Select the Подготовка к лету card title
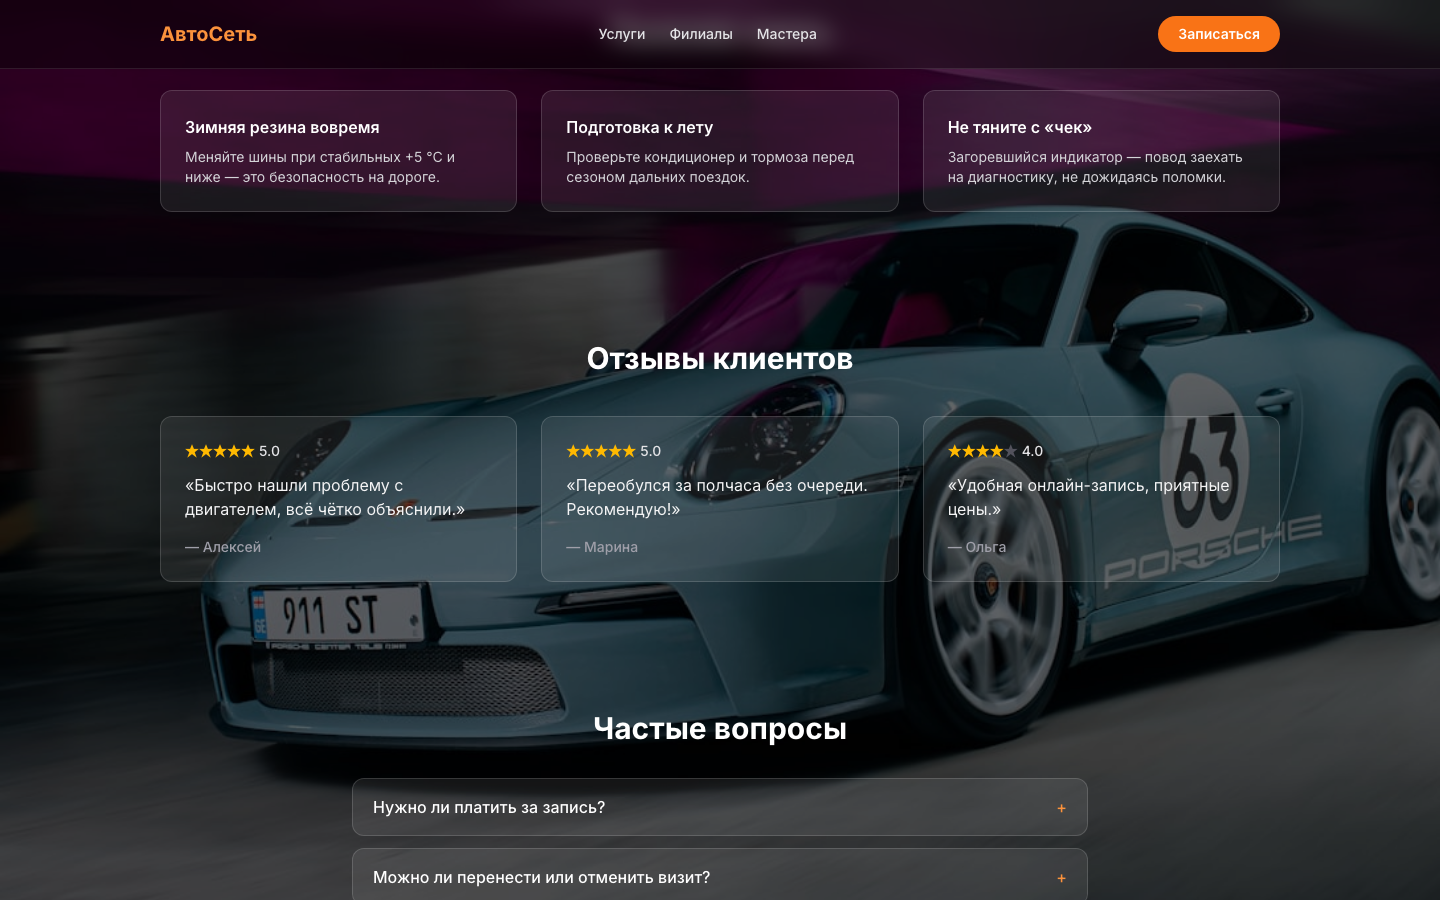Image resolution: width=1440 pixels, height=900 pixels. pyautogui.click(x=639, y=127)
